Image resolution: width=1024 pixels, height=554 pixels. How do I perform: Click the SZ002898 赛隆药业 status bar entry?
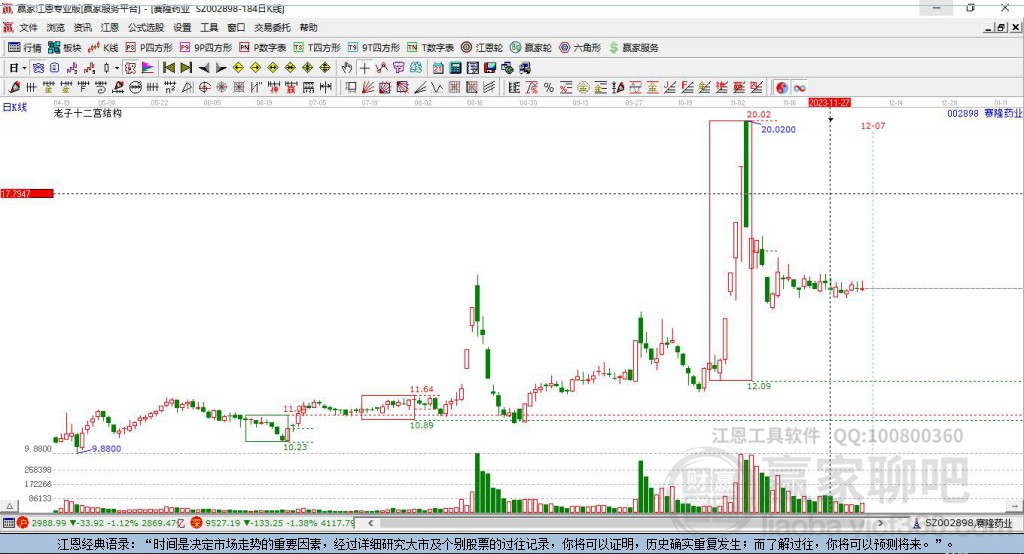963,523
